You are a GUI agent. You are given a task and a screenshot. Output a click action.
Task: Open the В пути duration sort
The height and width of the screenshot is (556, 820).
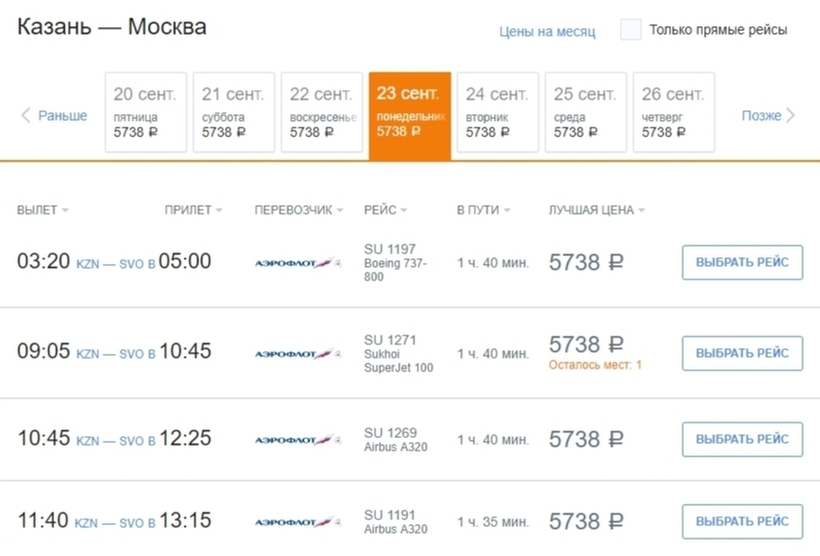click(483, 210)
